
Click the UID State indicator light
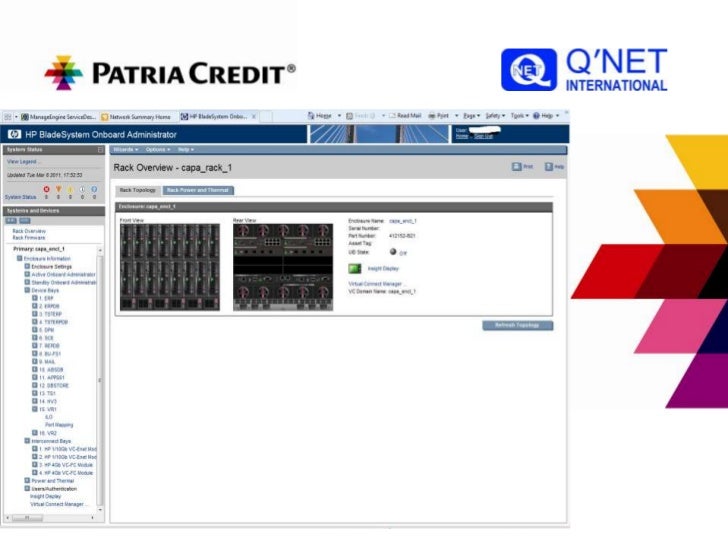pos(393,252)
